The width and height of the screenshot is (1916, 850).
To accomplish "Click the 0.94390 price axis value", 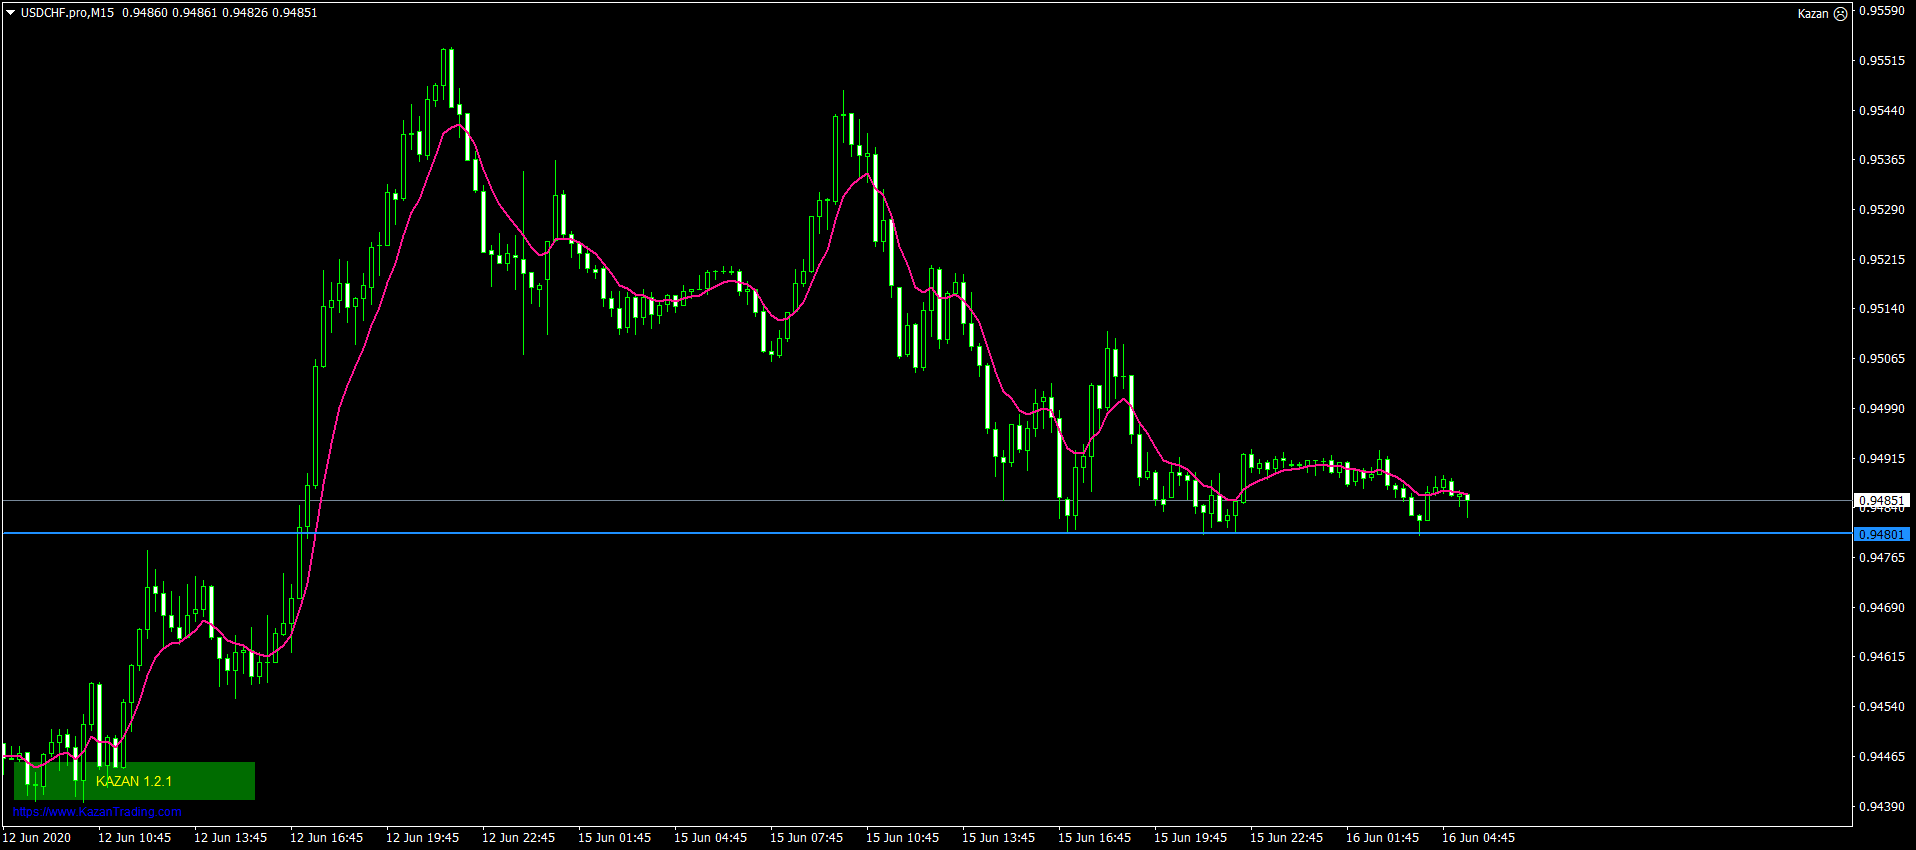I will 1881,806.
